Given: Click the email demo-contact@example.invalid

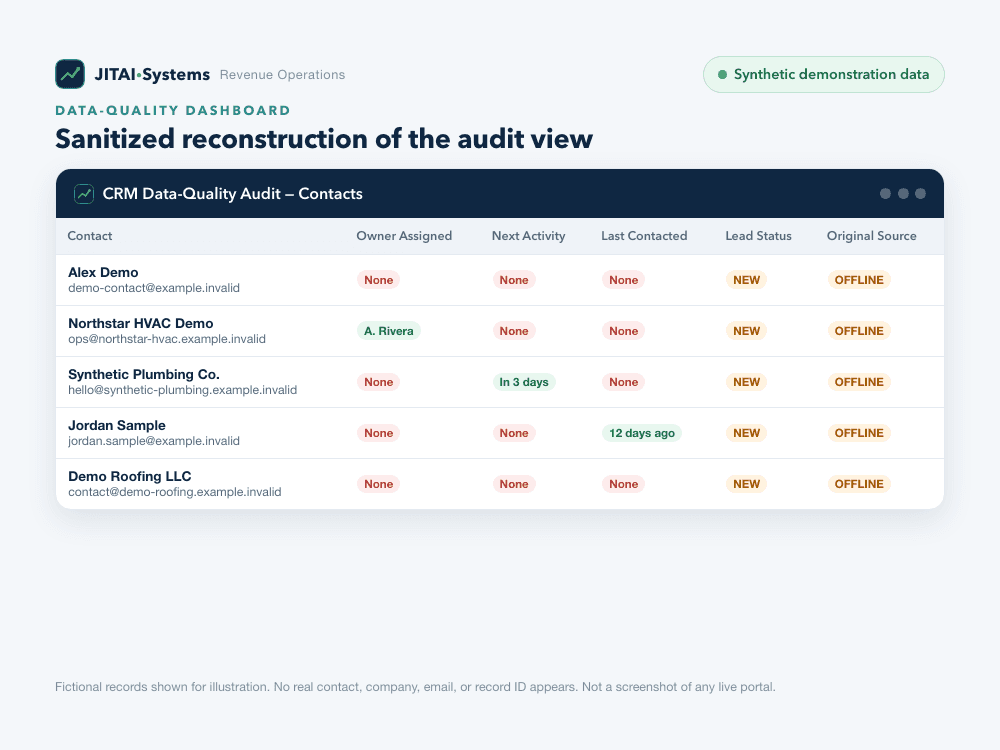Looking at the screenshot, I should tap(154, 288).
